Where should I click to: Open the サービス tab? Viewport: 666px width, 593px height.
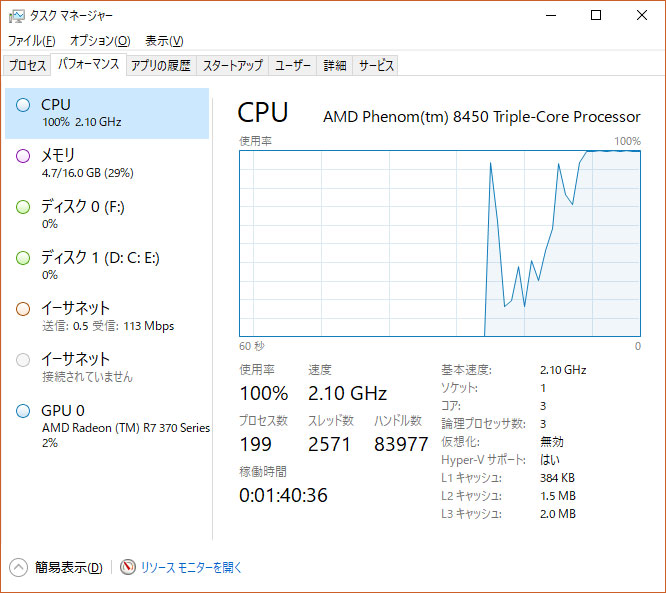click(x=375, y=65)
